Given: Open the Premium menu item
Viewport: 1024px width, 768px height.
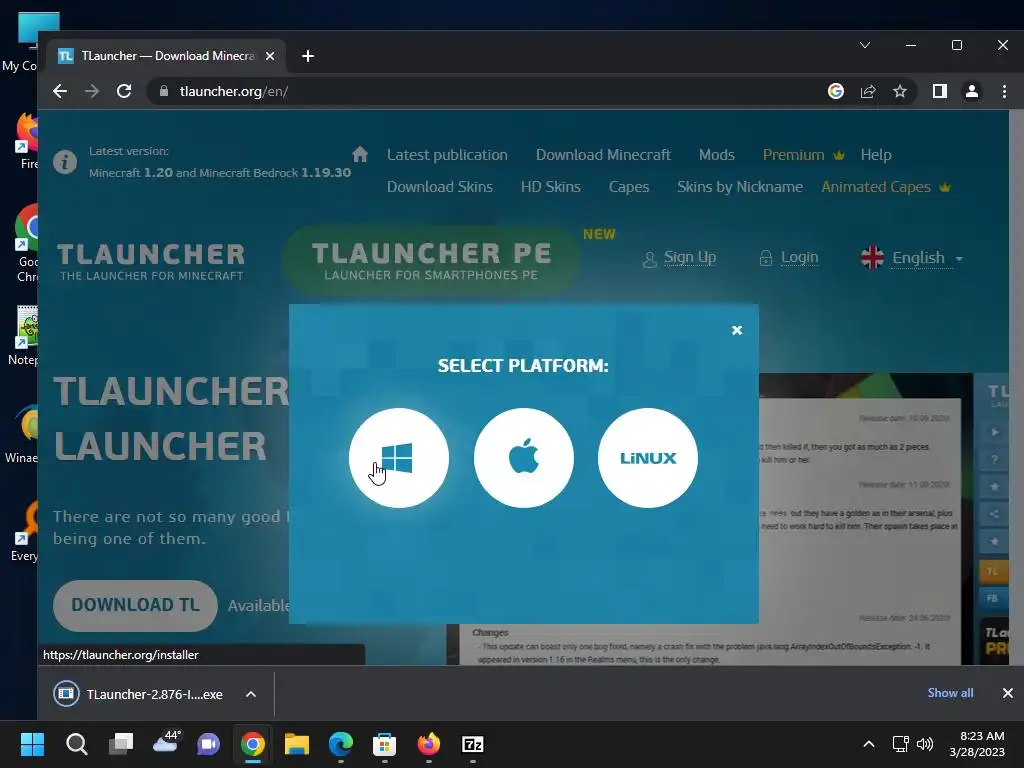Looking at the screenshot, I should pyautogui.click(x=803, y=155).
